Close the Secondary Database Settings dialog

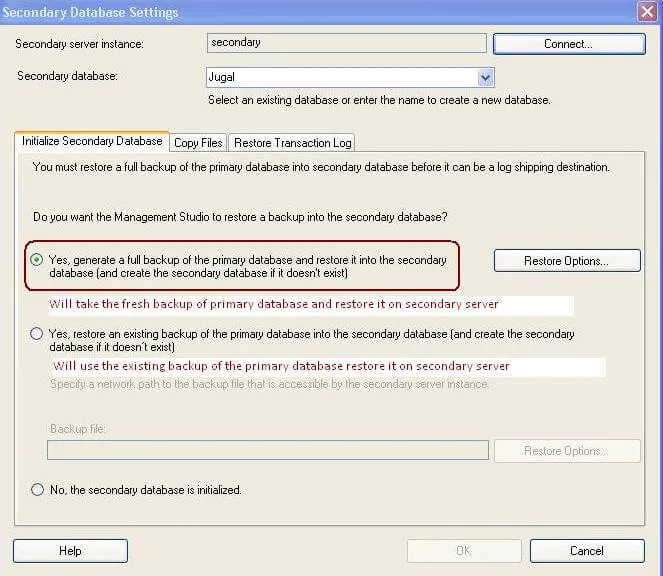(x=647, y=11)
